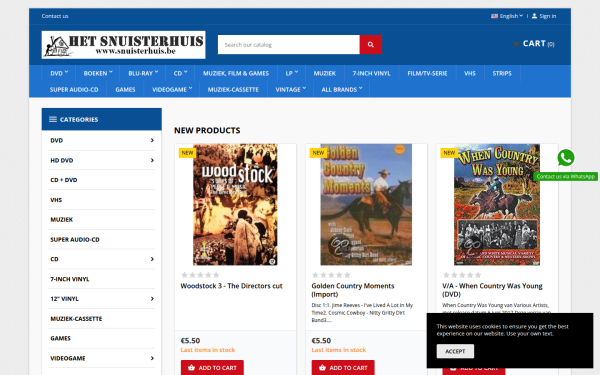Accept the cookie notice
Image resolution: width=600 pixels, height=375 pixels.
pos(455,351)
